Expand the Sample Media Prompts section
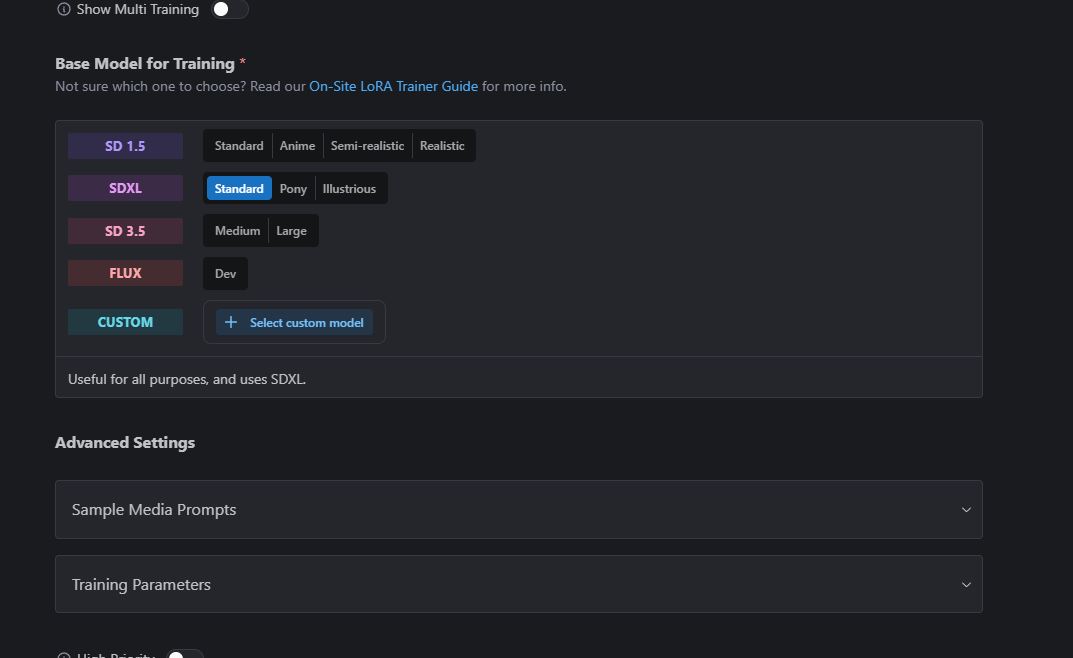1073x658 pixels. (519, 510)
